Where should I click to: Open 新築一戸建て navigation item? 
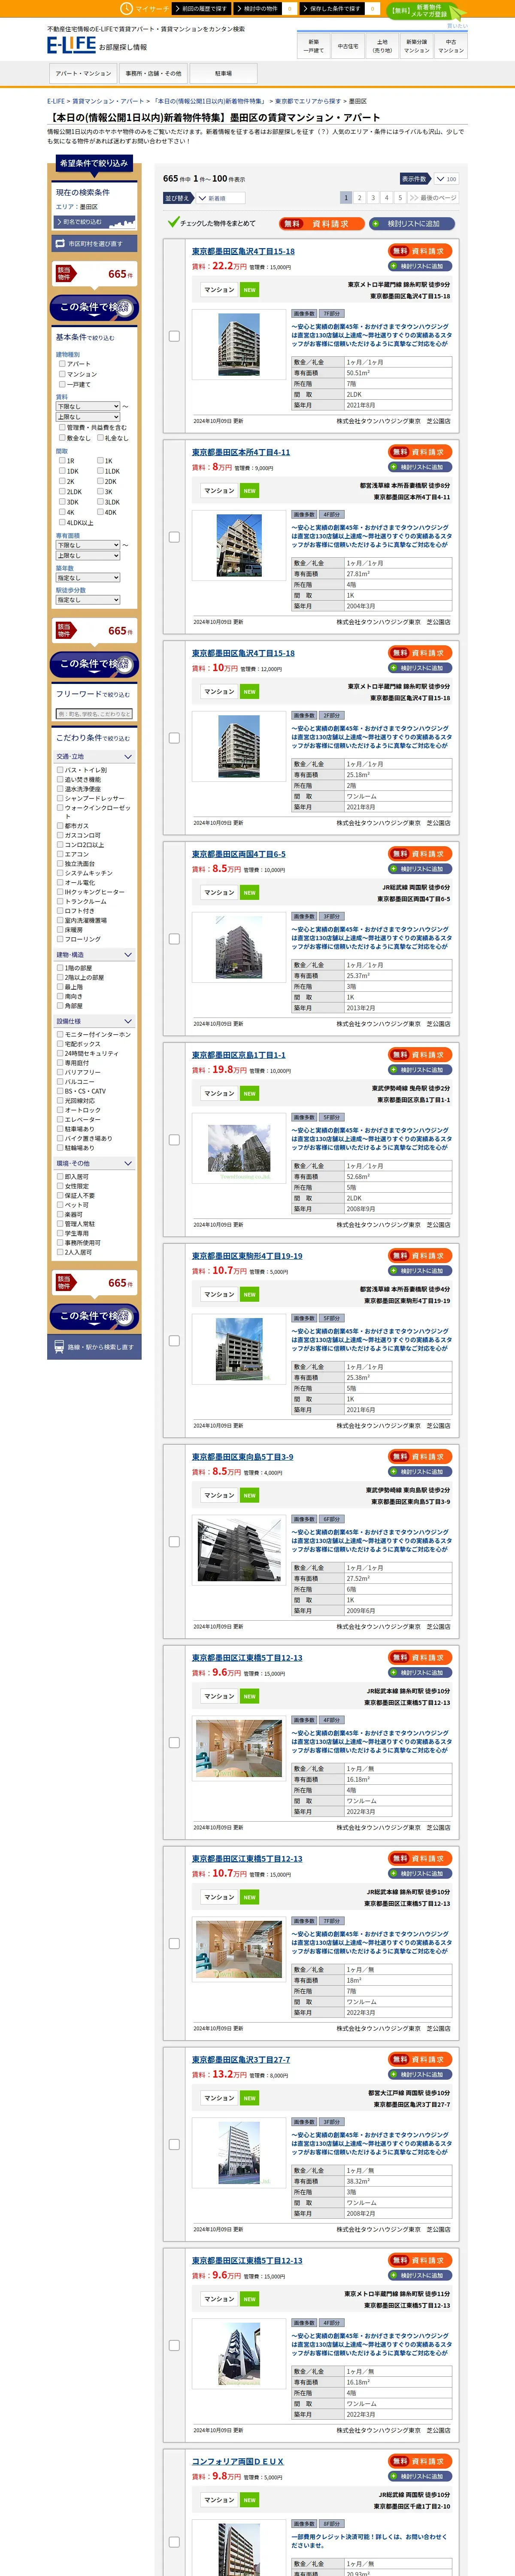click(x=314, y=46)
